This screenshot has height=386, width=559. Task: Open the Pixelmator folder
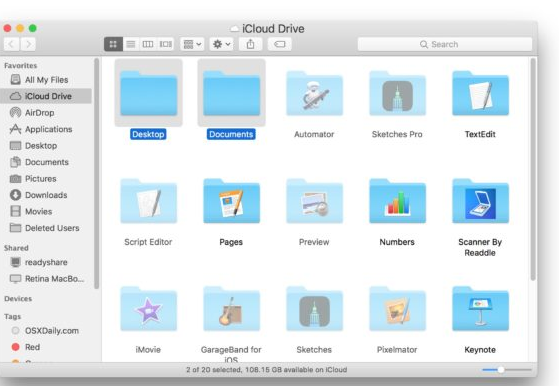tap(397, 309)
